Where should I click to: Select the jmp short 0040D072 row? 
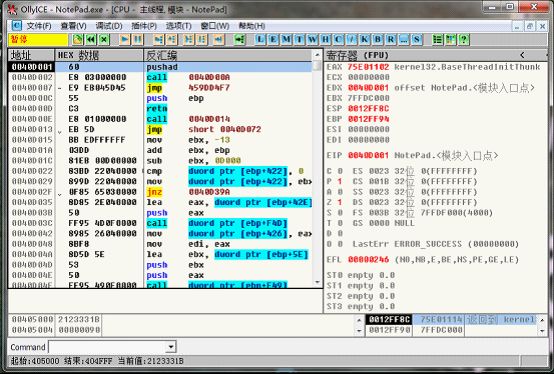click(x=160, y=129)
